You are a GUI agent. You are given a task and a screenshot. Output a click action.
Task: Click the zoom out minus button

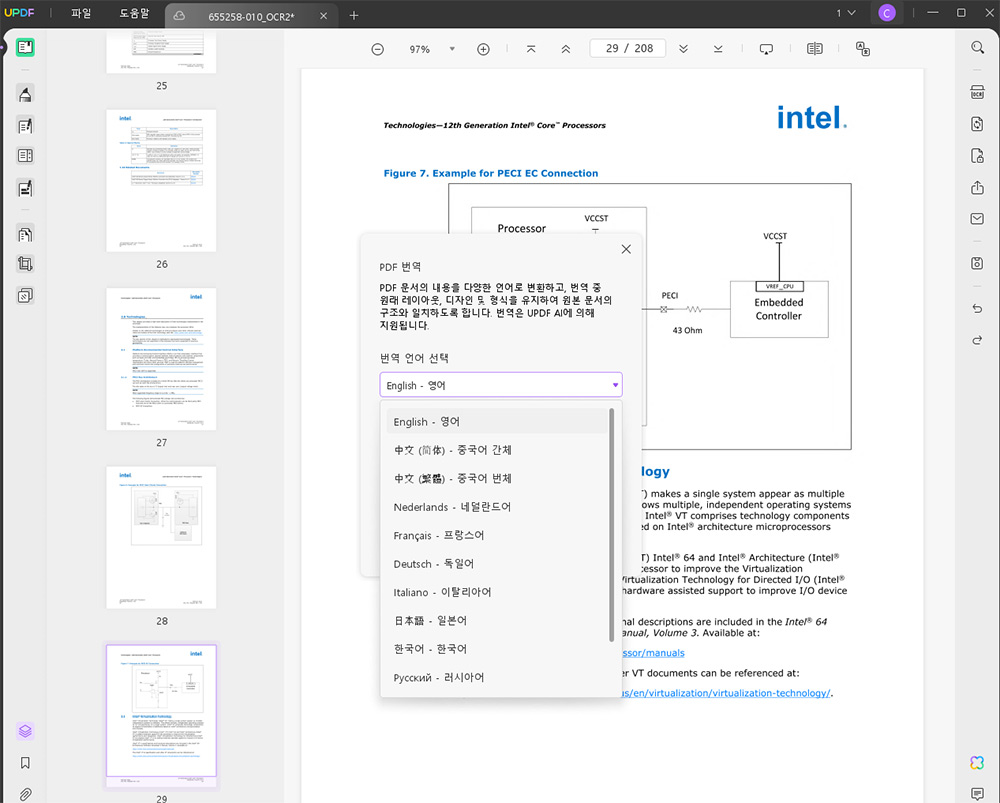(x=378, y=49)
